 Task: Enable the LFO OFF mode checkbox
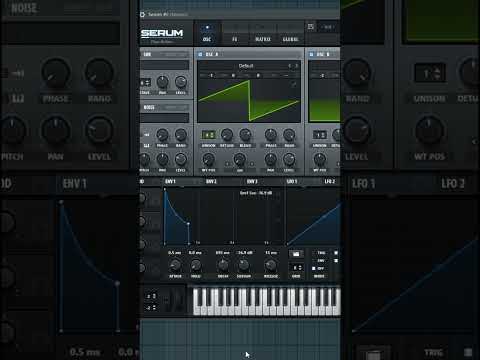[314, 268]
